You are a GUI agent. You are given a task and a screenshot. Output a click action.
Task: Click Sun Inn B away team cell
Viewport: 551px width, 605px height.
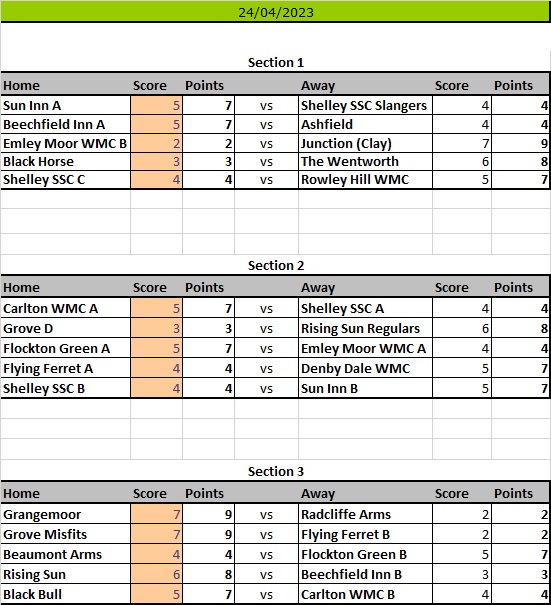365,388
